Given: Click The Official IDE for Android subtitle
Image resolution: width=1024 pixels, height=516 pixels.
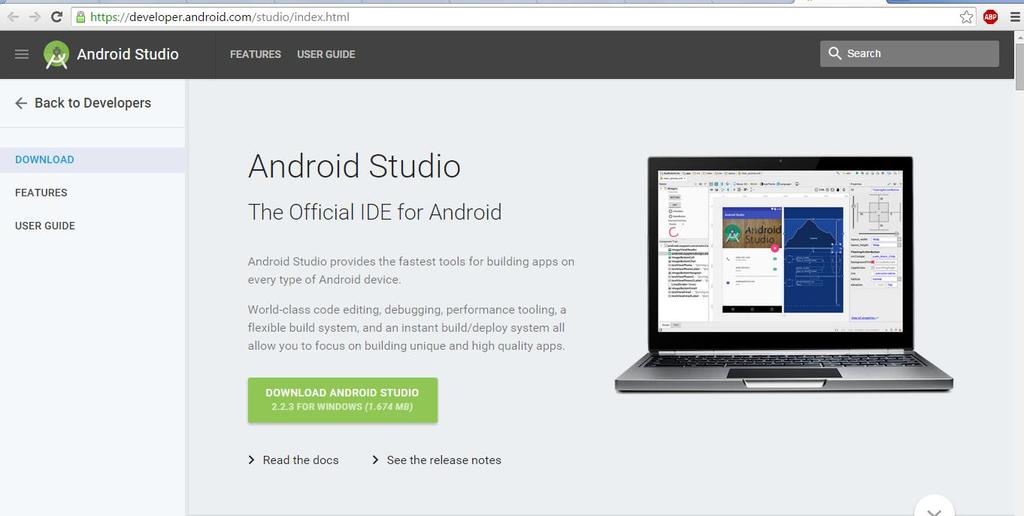Looking at the screenshot, I should [375, 212].
